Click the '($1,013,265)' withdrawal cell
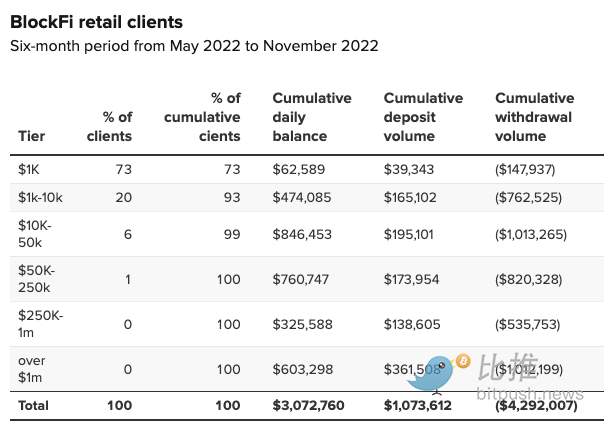Screen dimensions: 604x421 (531, 235)
